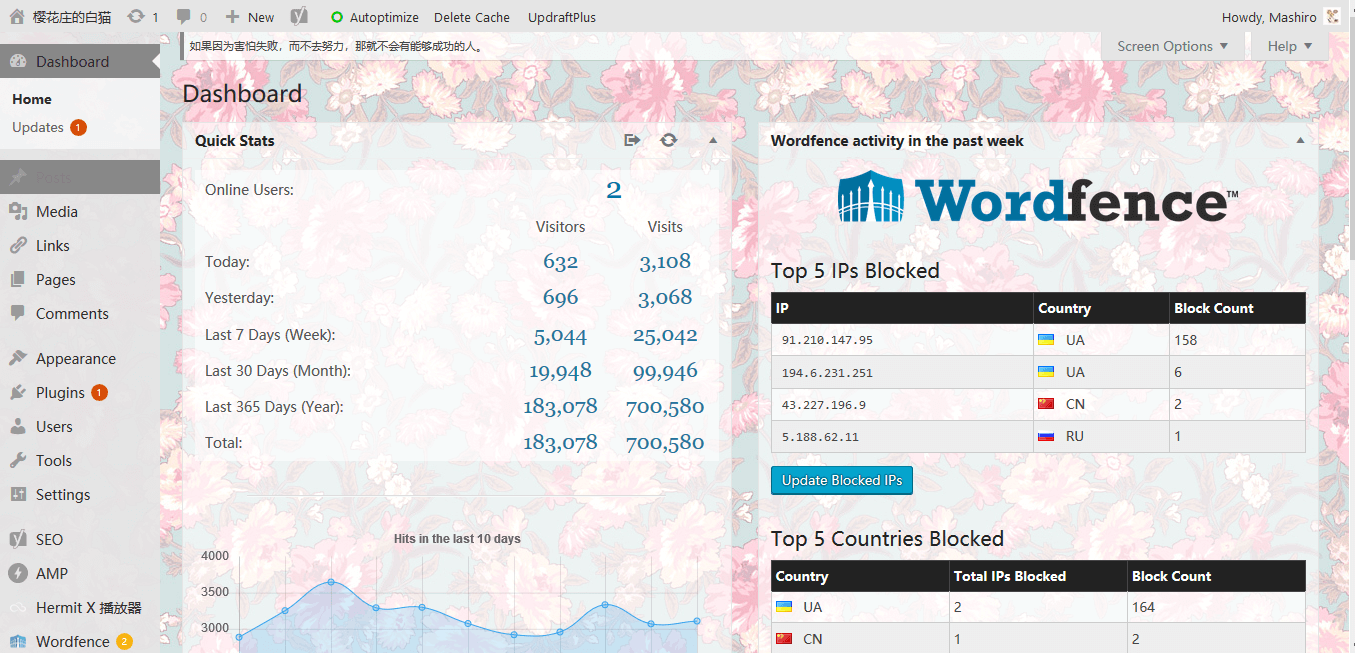Click the SEO Yoast icon in sidebar
The image size is (1355, 653).
point(18,539)
